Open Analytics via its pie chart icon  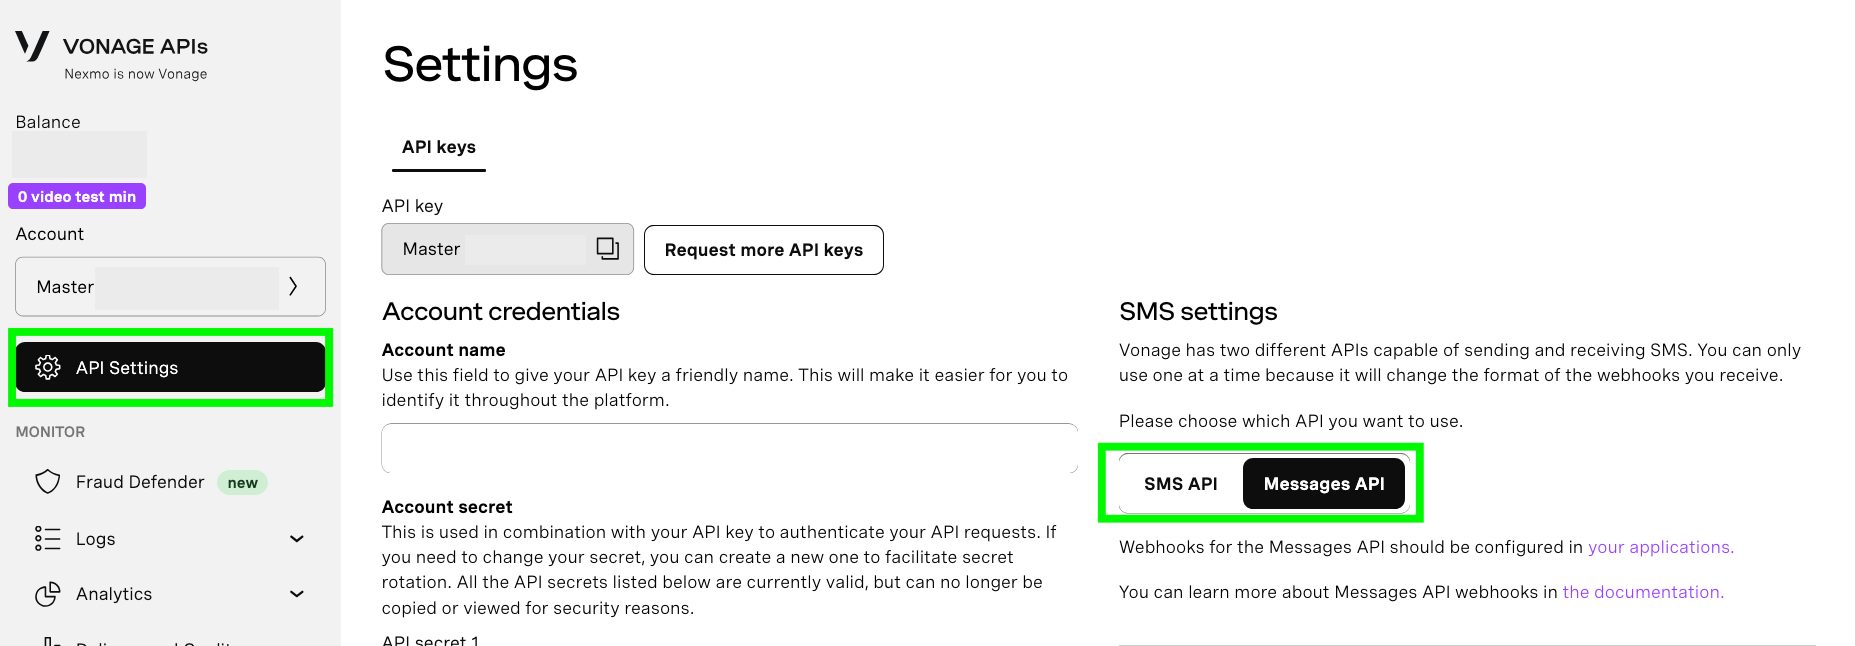pyautogui.click(x=47, y=593)
